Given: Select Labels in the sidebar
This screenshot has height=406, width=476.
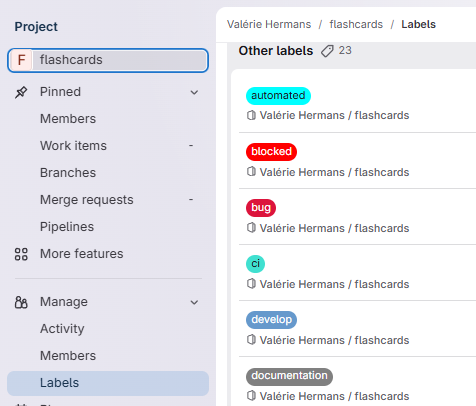Looking at the screenshot, I should (108, 383).
